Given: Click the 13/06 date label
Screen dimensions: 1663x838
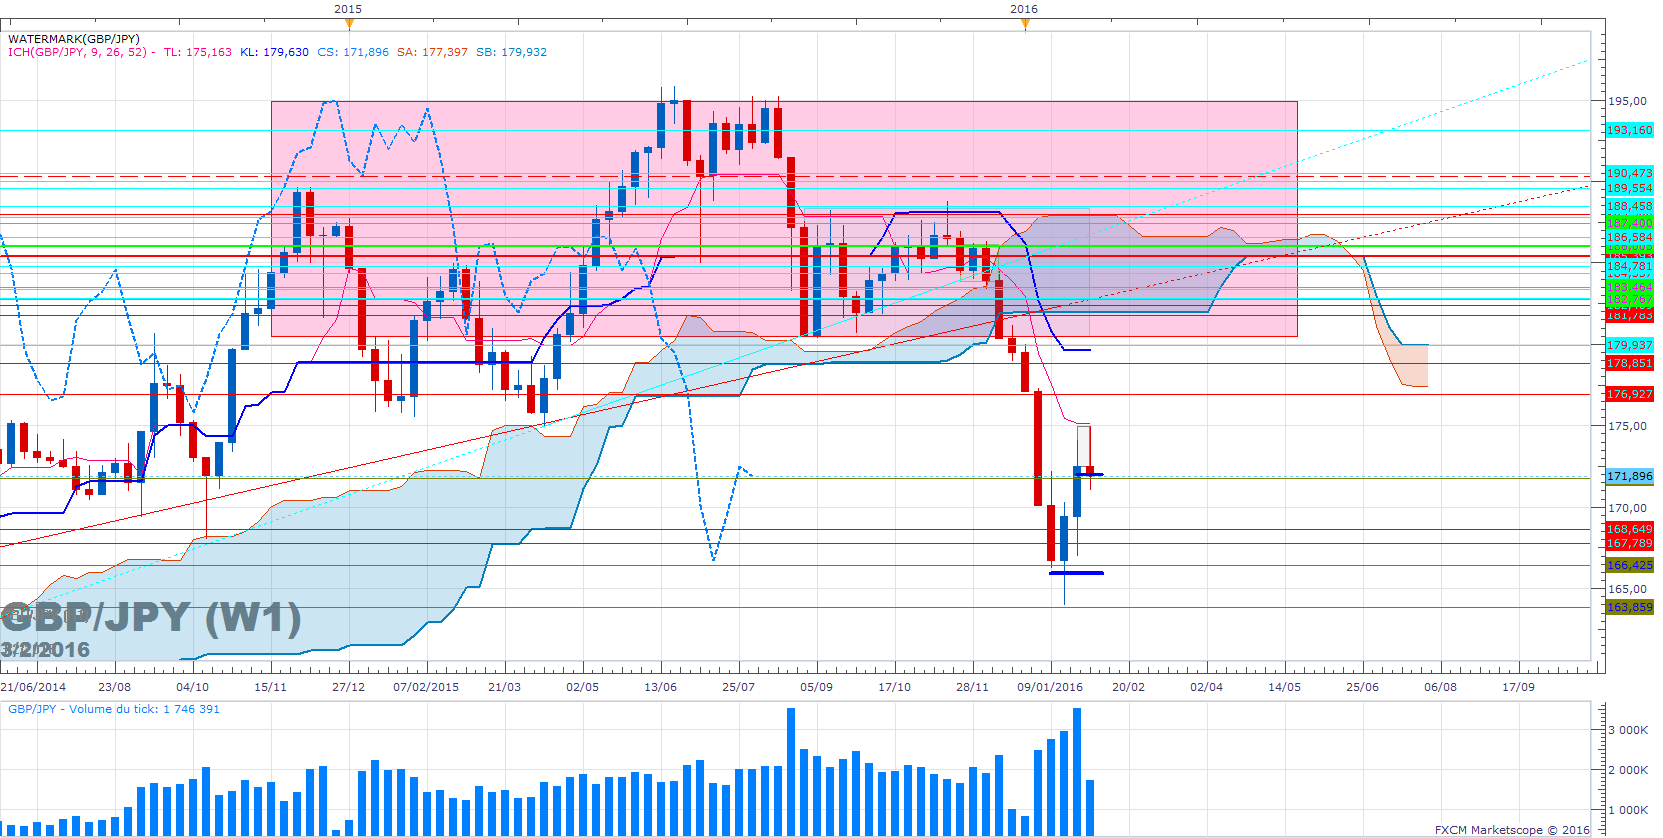Looking at the screenshot, I should (661, 687).
